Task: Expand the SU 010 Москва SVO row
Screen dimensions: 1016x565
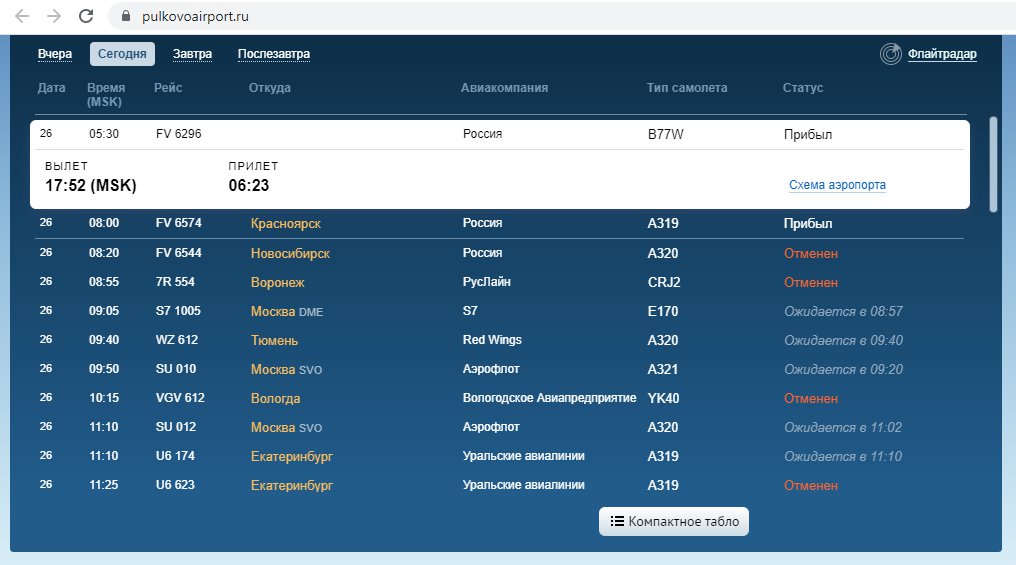Action: tap(500, 369)
